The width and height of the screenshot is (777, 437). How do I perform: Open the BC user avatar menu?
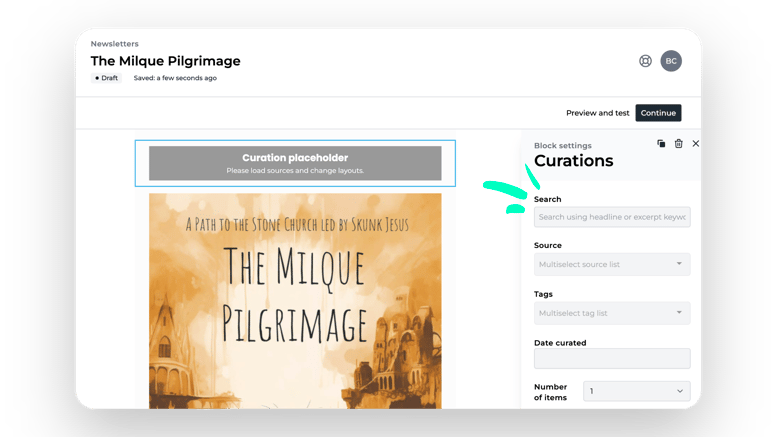coord(671,61)
